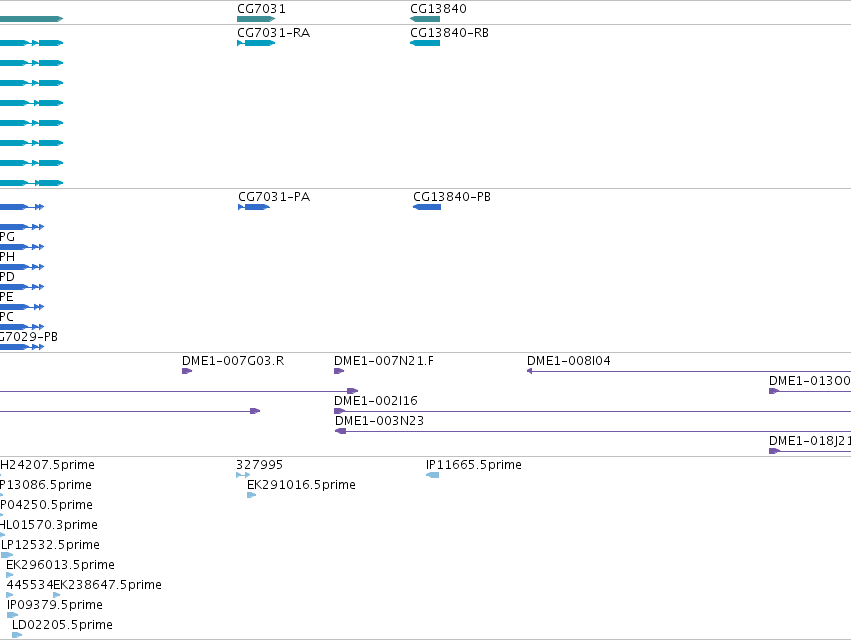Image resolution: width=851 pixels, height=640 pixels.
Task: Select the CG7029-PB protein glyph
Action: 22,347
